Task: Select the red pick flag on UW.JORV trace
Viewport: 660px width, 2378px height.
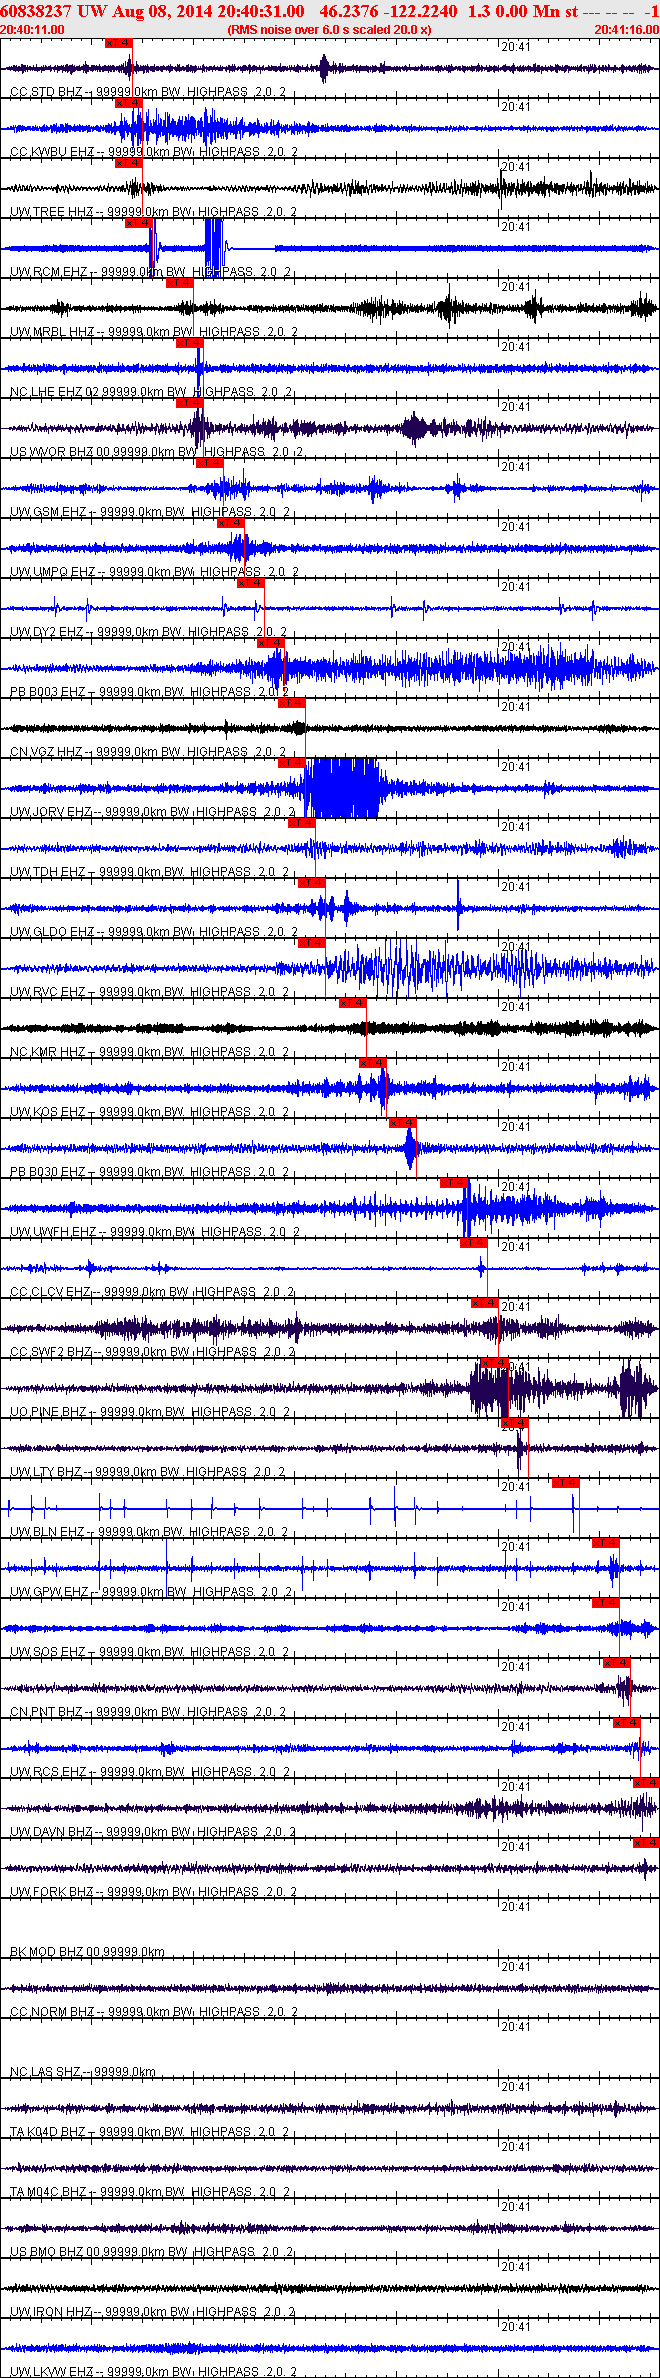Action: click(x=291, y=763)
